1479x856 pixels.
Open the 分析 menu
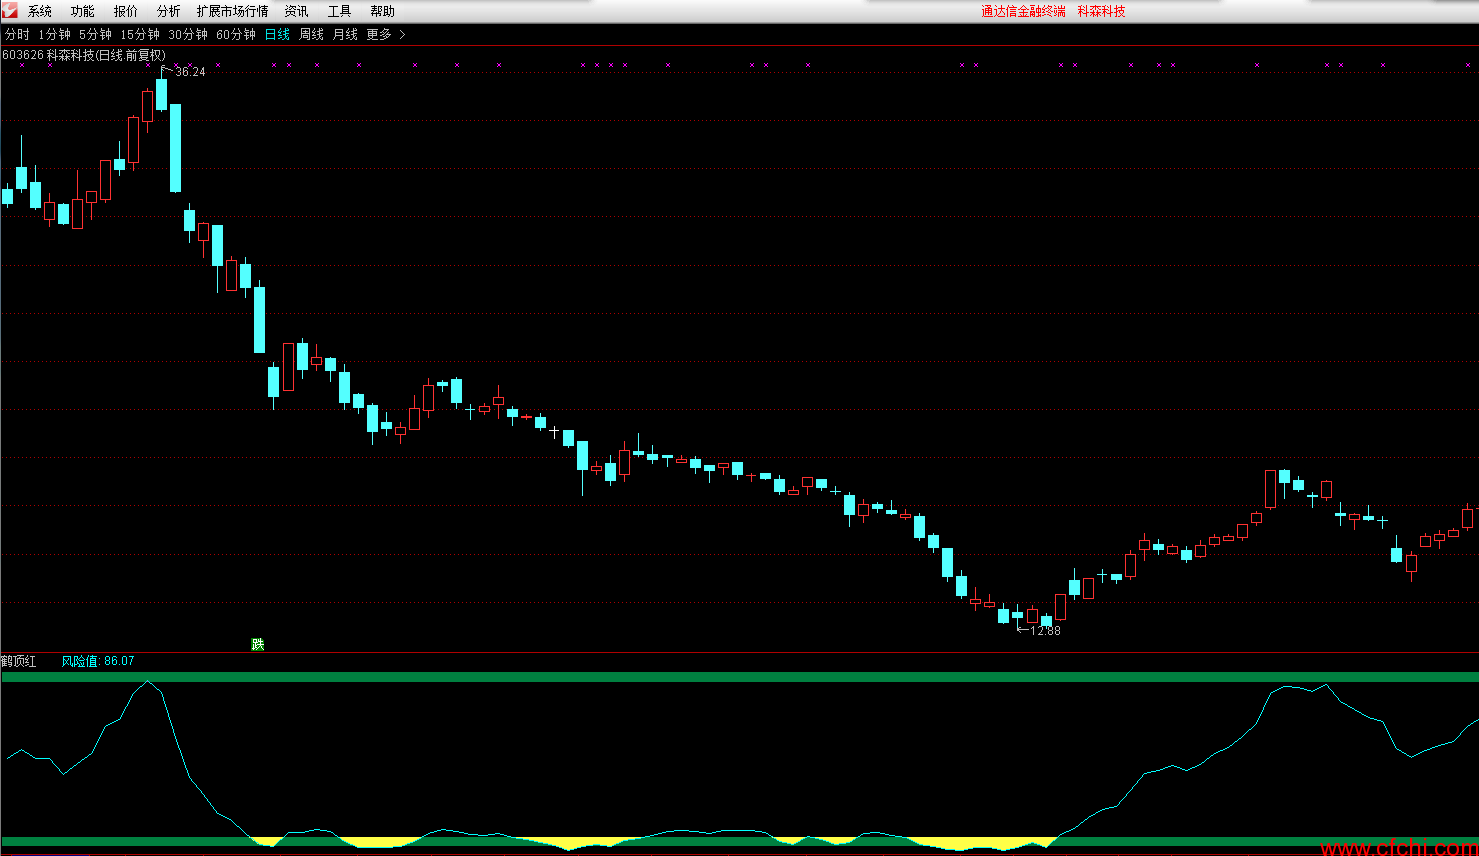[169, 11]
